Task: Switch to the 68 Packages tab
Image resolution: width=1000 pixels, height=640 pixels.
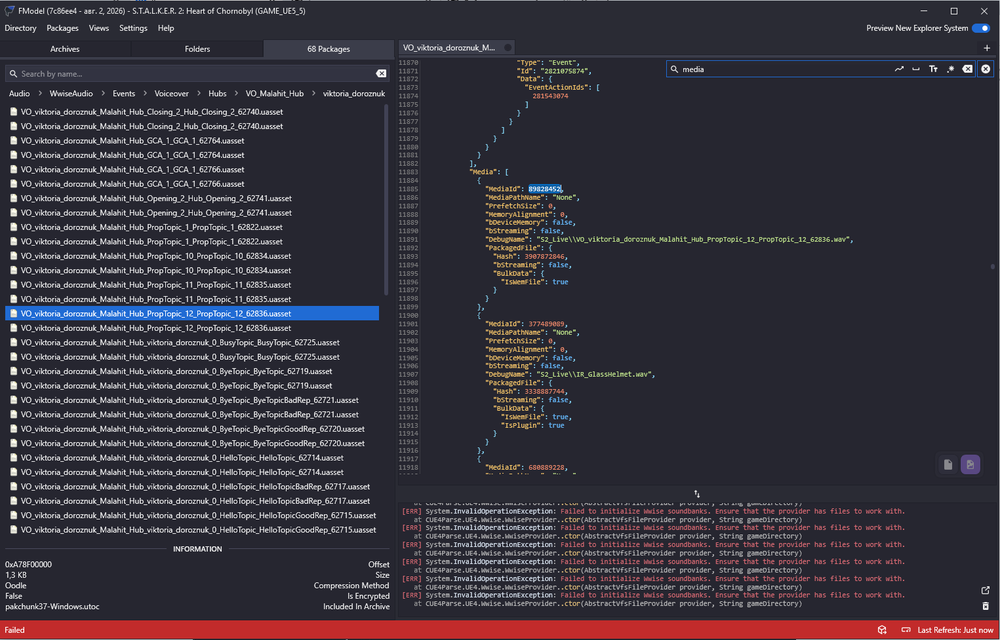Action: [328, 48]
